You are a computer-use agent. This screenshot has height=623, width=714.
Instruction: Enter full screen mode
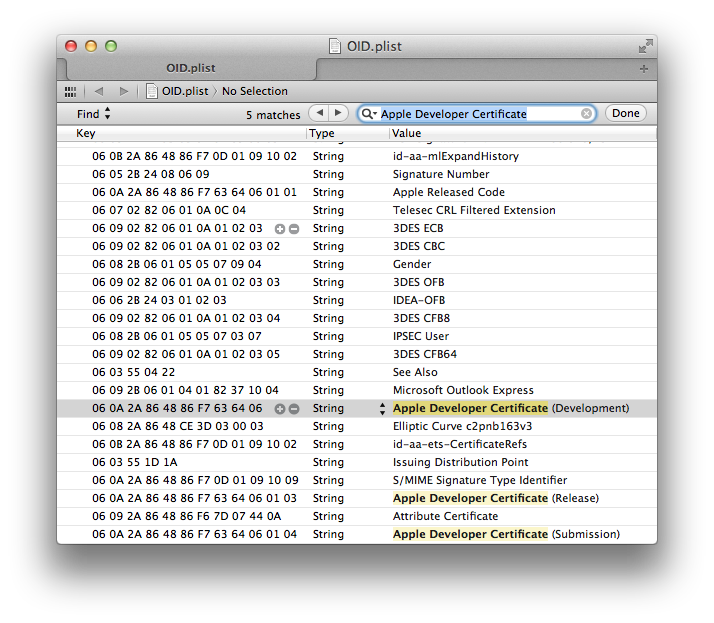645,46
